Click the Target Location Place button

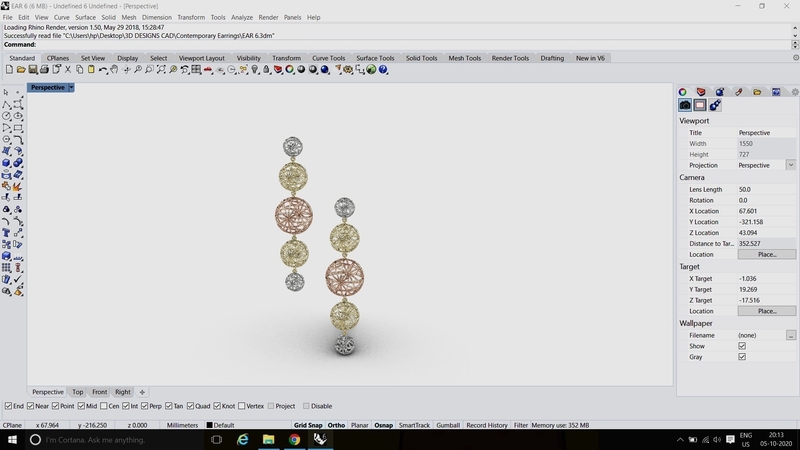pos(766,311)
